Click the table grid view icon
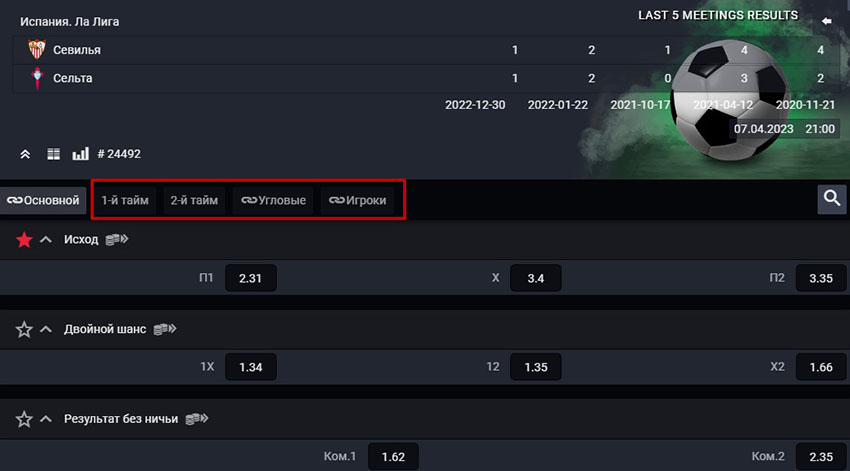850x471 pixels. (54, 154)
